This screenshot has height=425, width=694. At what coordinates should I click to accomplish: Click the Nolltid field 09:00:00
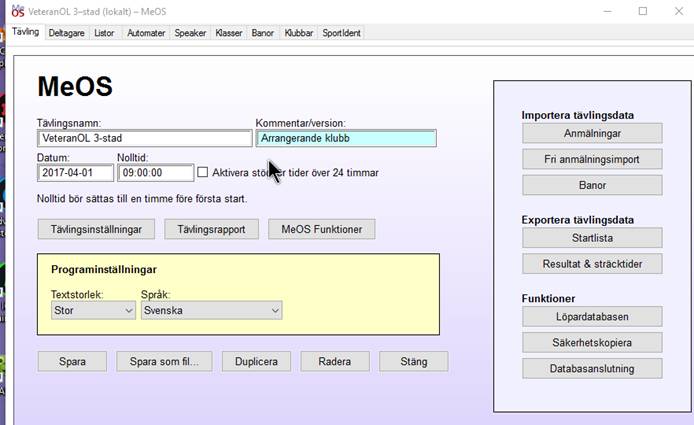click(155, 173)
